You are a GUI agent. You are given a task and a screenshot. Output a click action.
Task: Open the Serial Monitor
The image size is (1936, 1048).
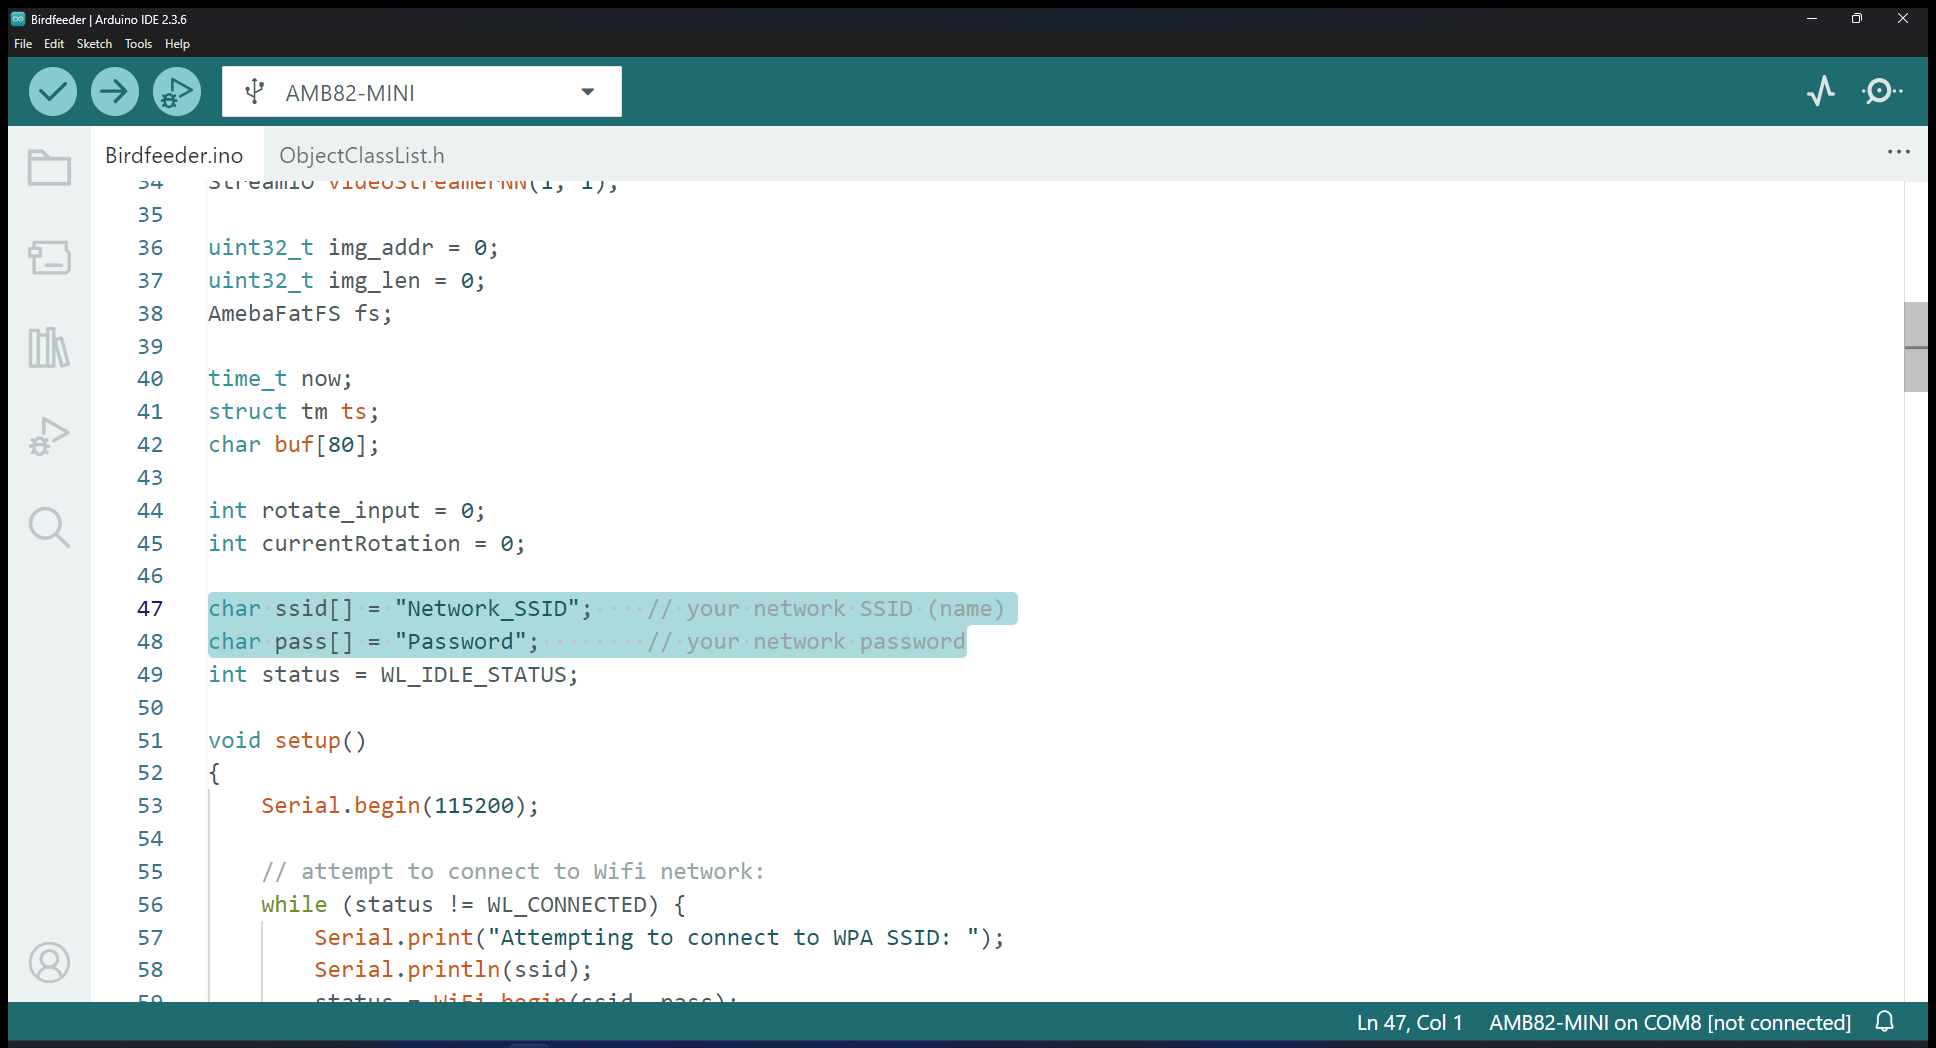pyautogui.click(x=1882, y=92)
